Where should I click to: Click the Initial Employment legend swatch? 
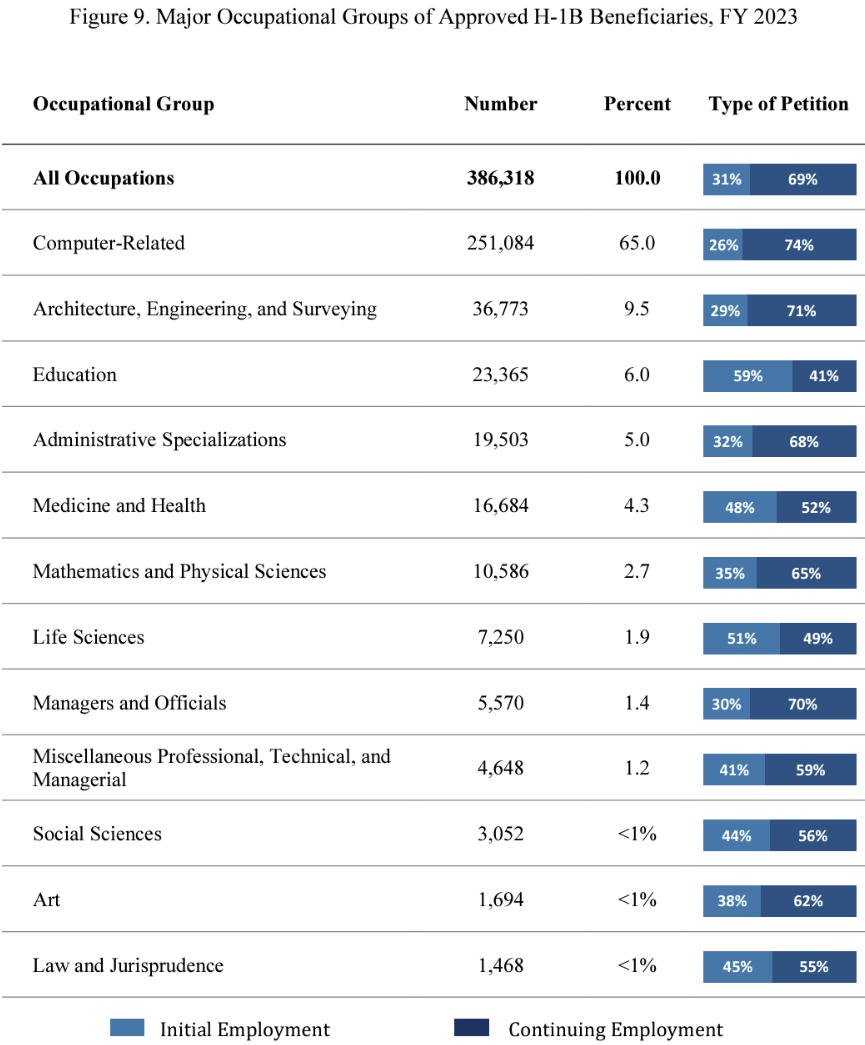[127, 1028]
